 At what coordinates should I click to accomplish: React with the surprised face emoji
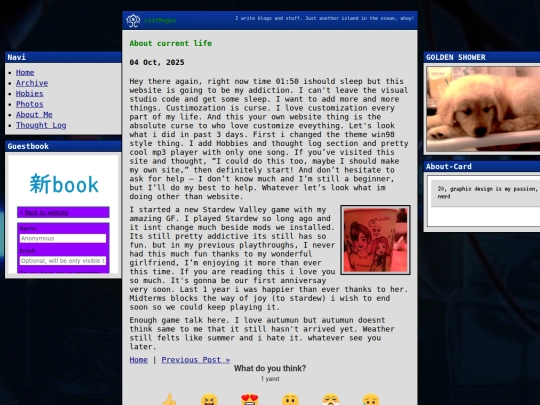click(x=290, y=400)
